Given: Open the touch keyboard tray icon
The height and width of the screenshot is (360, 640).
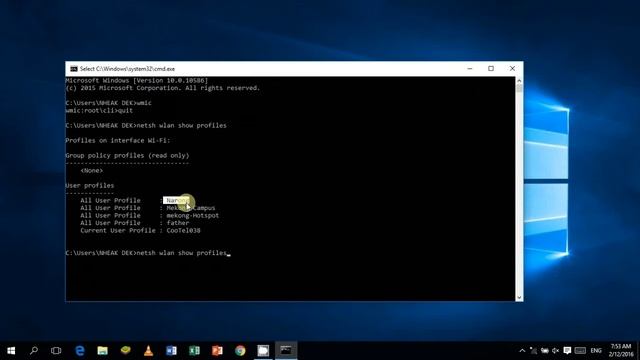Looking at the screenshot, I should (x=580, y=351).
